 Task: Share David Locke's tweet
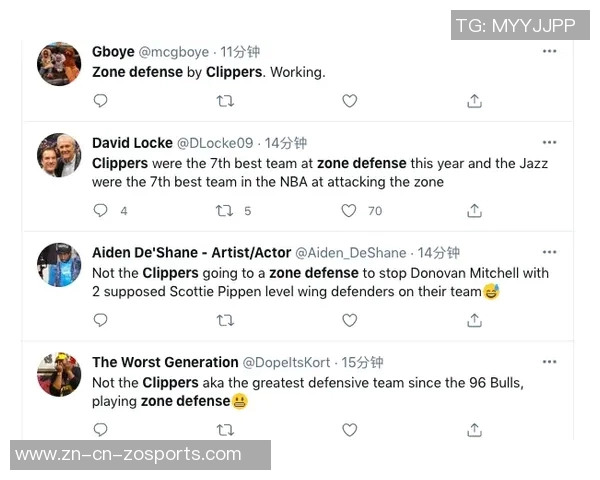coord(474,211)
